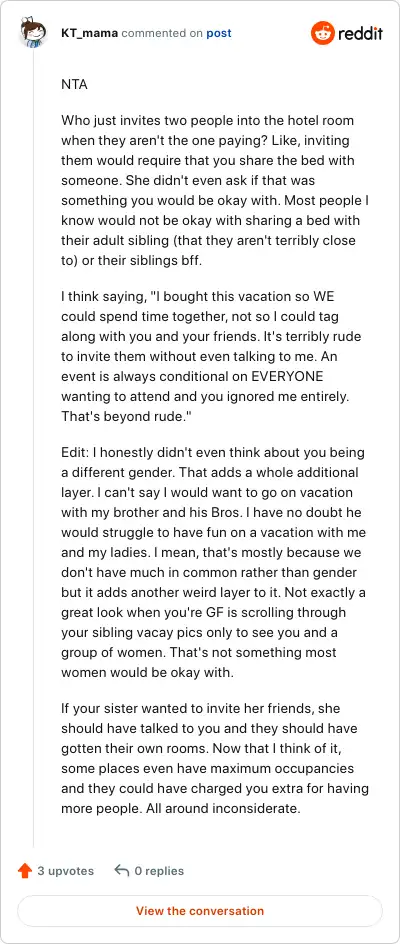View the conversation button
This screenshot has width=400, height=944.
click(x=200, y=911)
